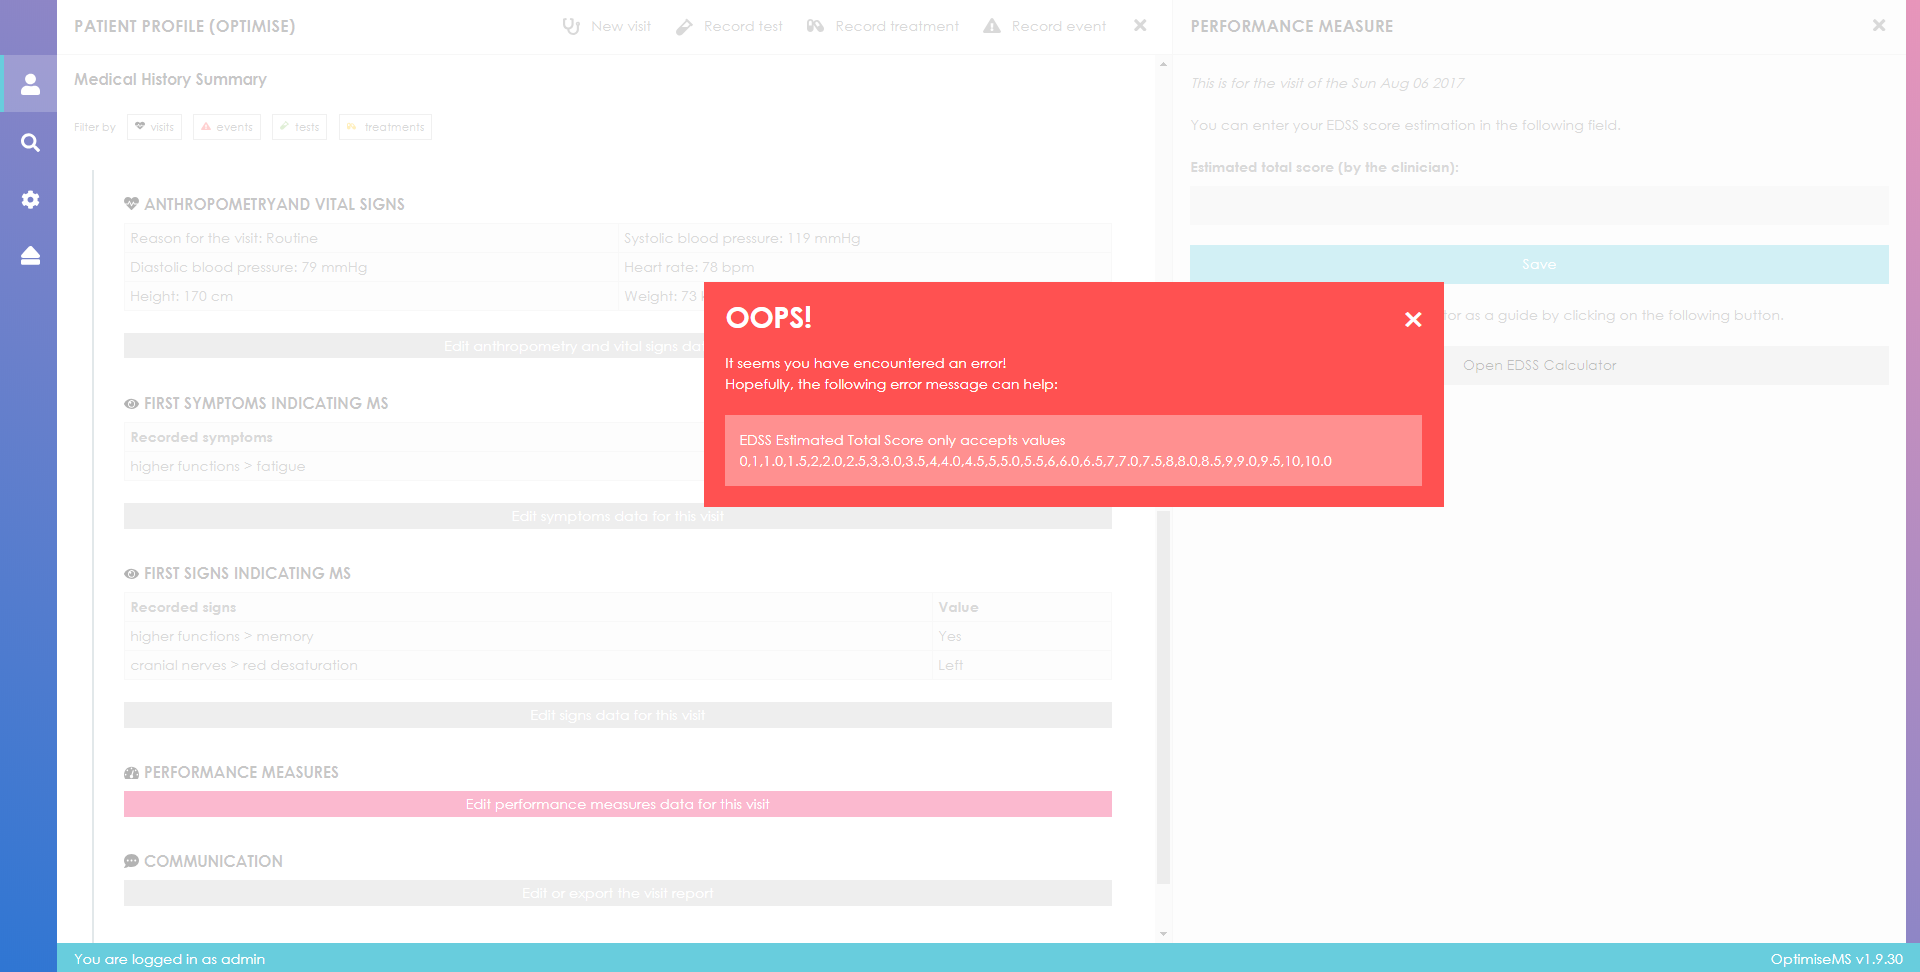Close the Patient Profile panel
This screenshot has width=1920, height=972.
point(1139,26)
